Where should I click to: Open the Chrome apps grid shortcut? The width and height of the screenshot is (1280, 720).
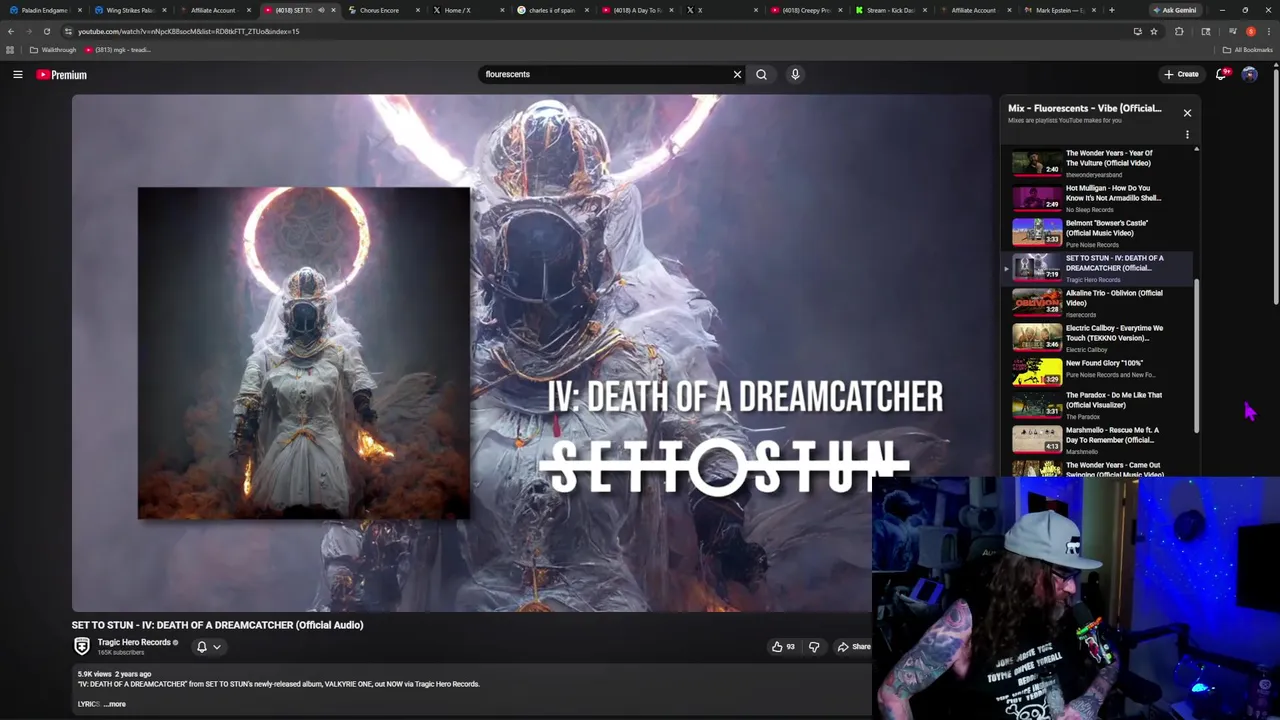[10, 50]
